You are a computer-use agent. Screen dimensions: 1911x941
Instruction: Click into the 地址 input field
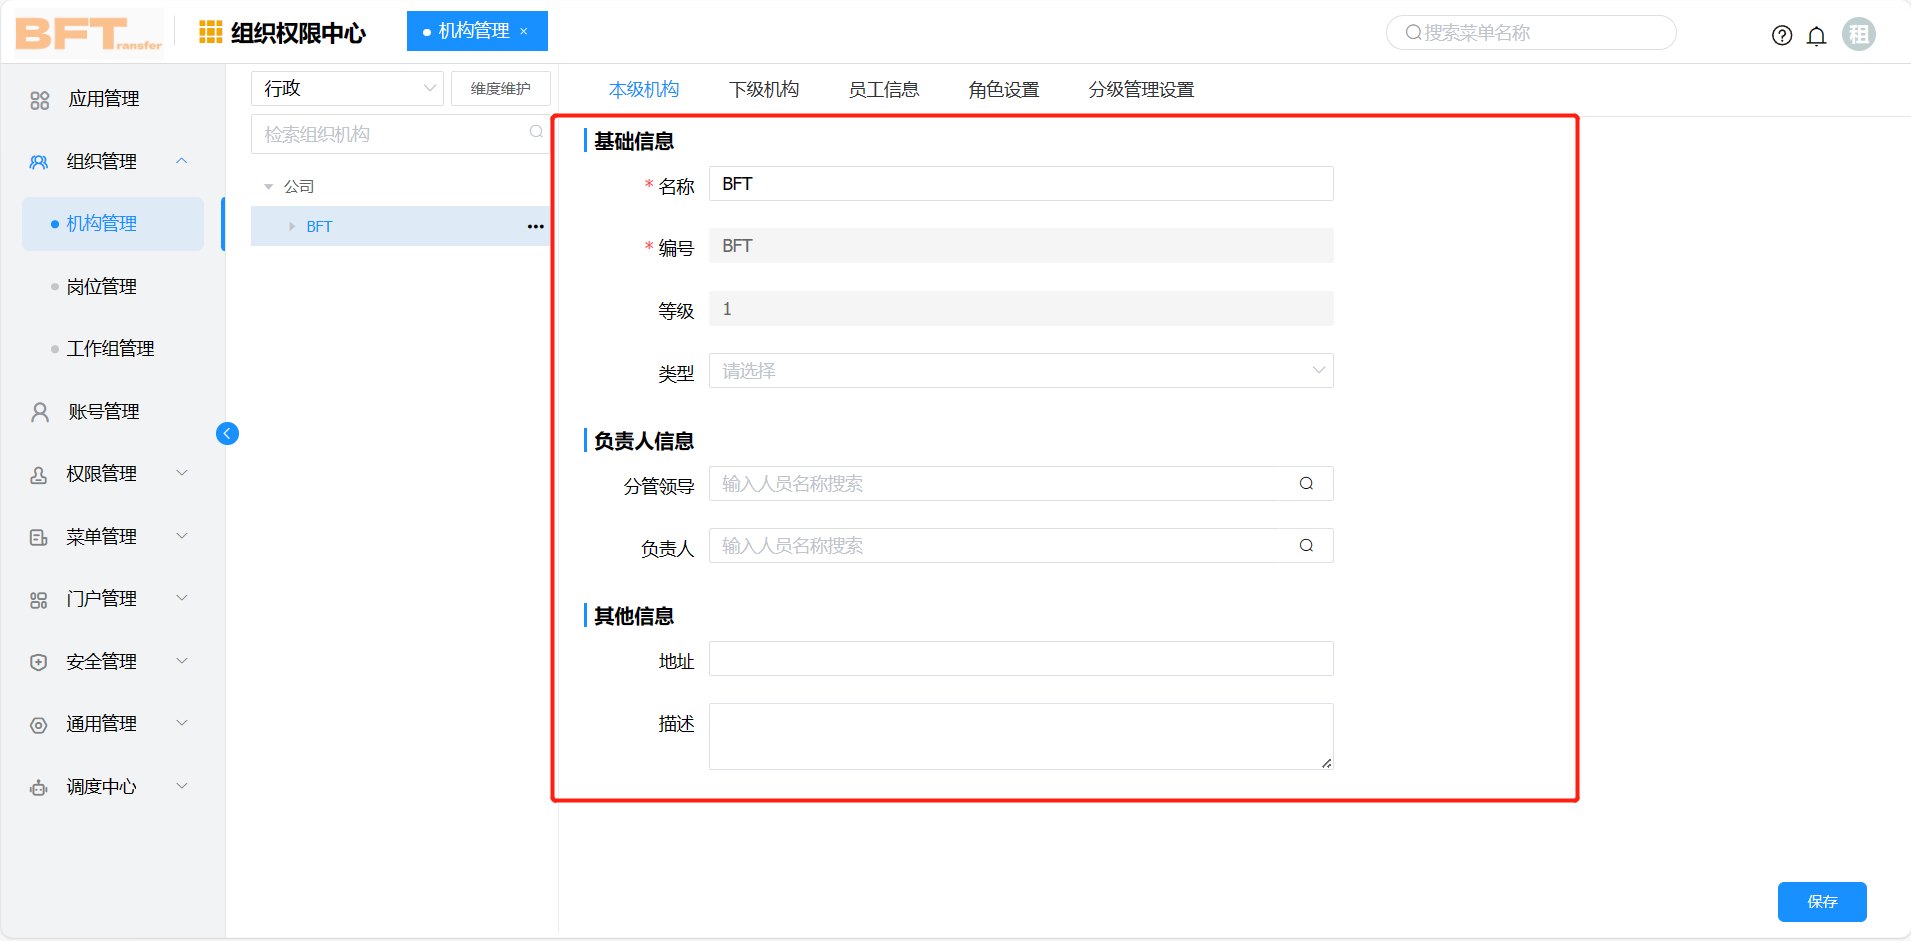click(1020, 659)
